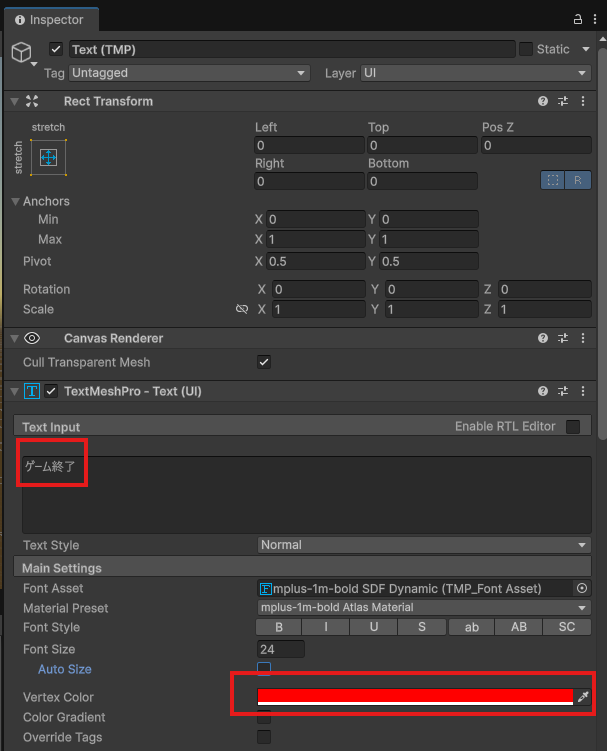607x751 pixels.
Task: Open Canvas Renderer preset settings icon
Action: [x=563, y=338]
